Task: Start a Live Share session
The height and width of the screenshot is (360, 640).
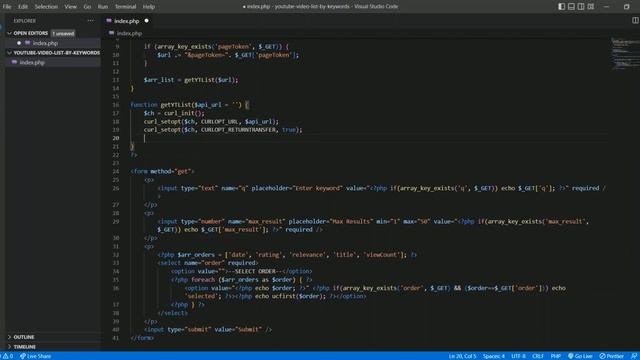Action: coord(36,356)
